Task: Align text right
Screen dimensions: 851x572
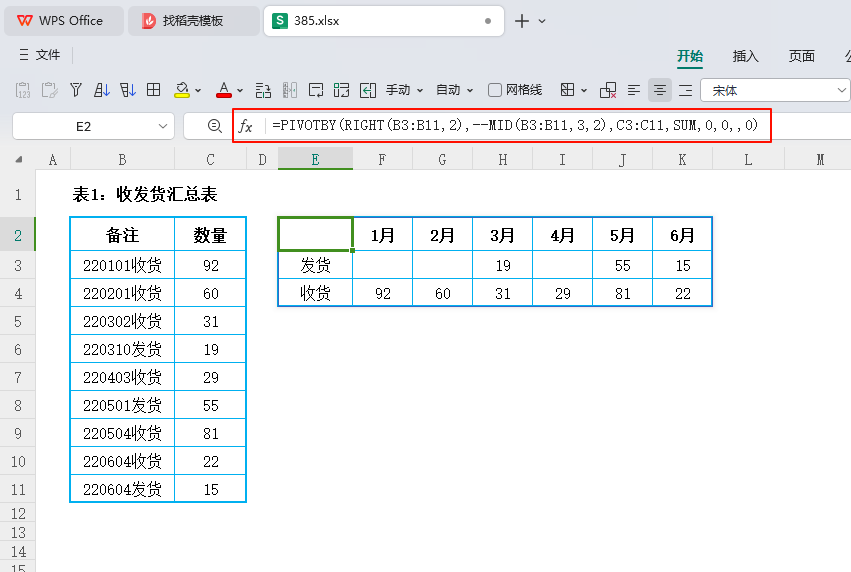Action: 685,90
